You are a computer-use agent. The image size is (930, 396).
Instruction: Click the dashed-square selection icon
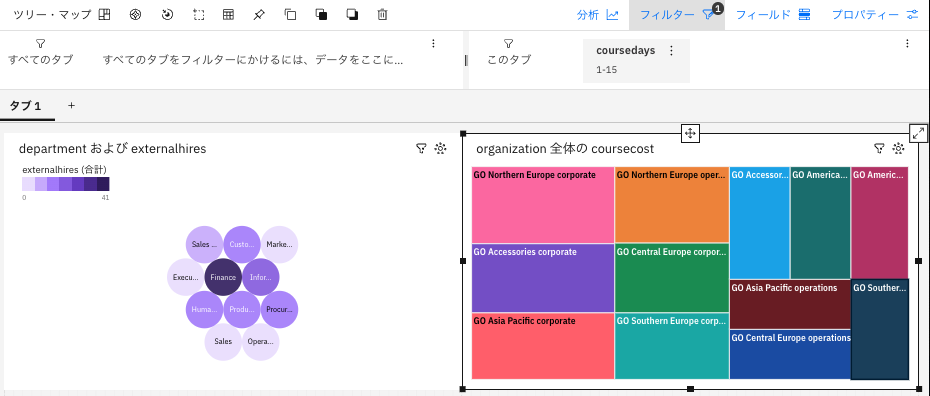click(x=199, y=15)
